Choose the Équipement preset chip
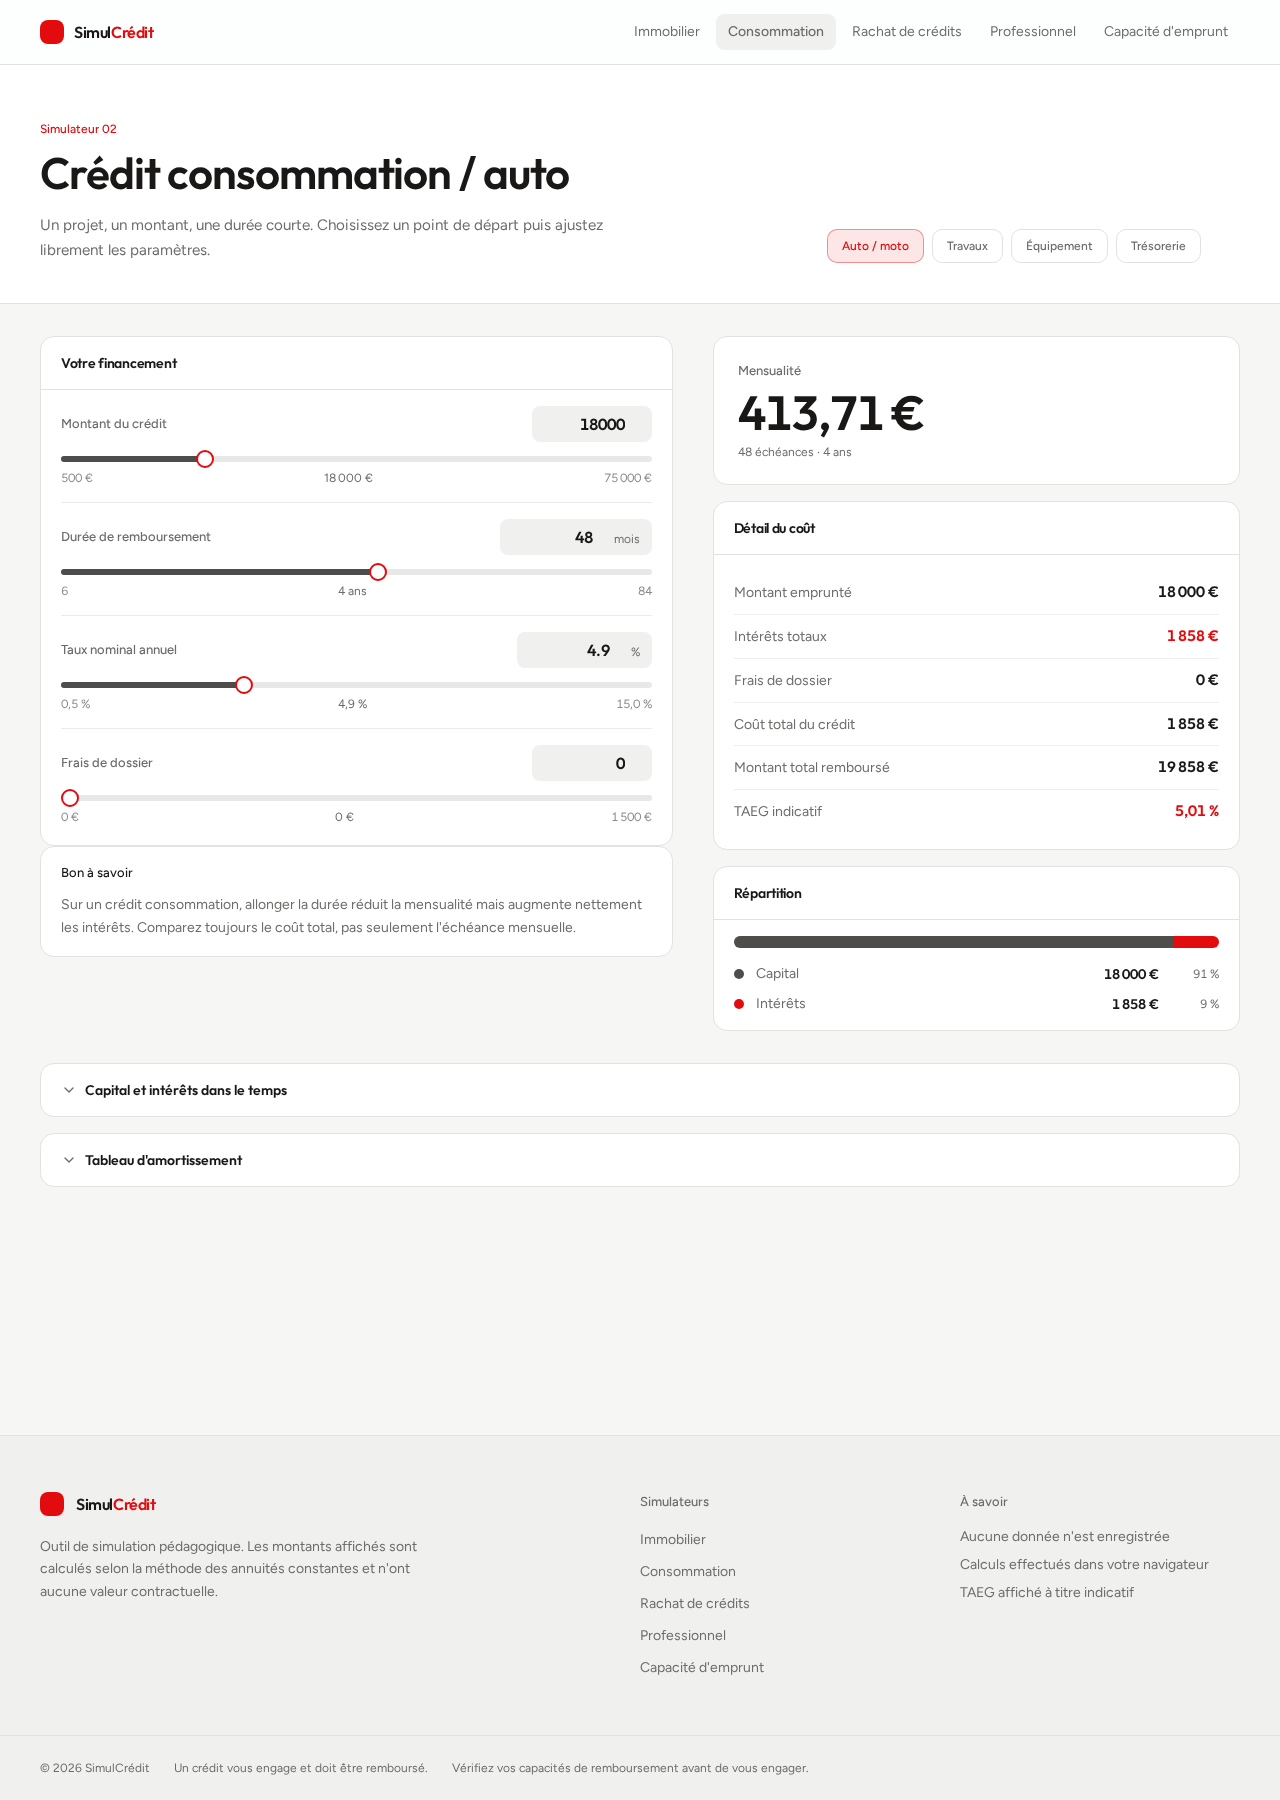The height and width of the screenshot is (1800, 1280). [x=1059, y=246]
